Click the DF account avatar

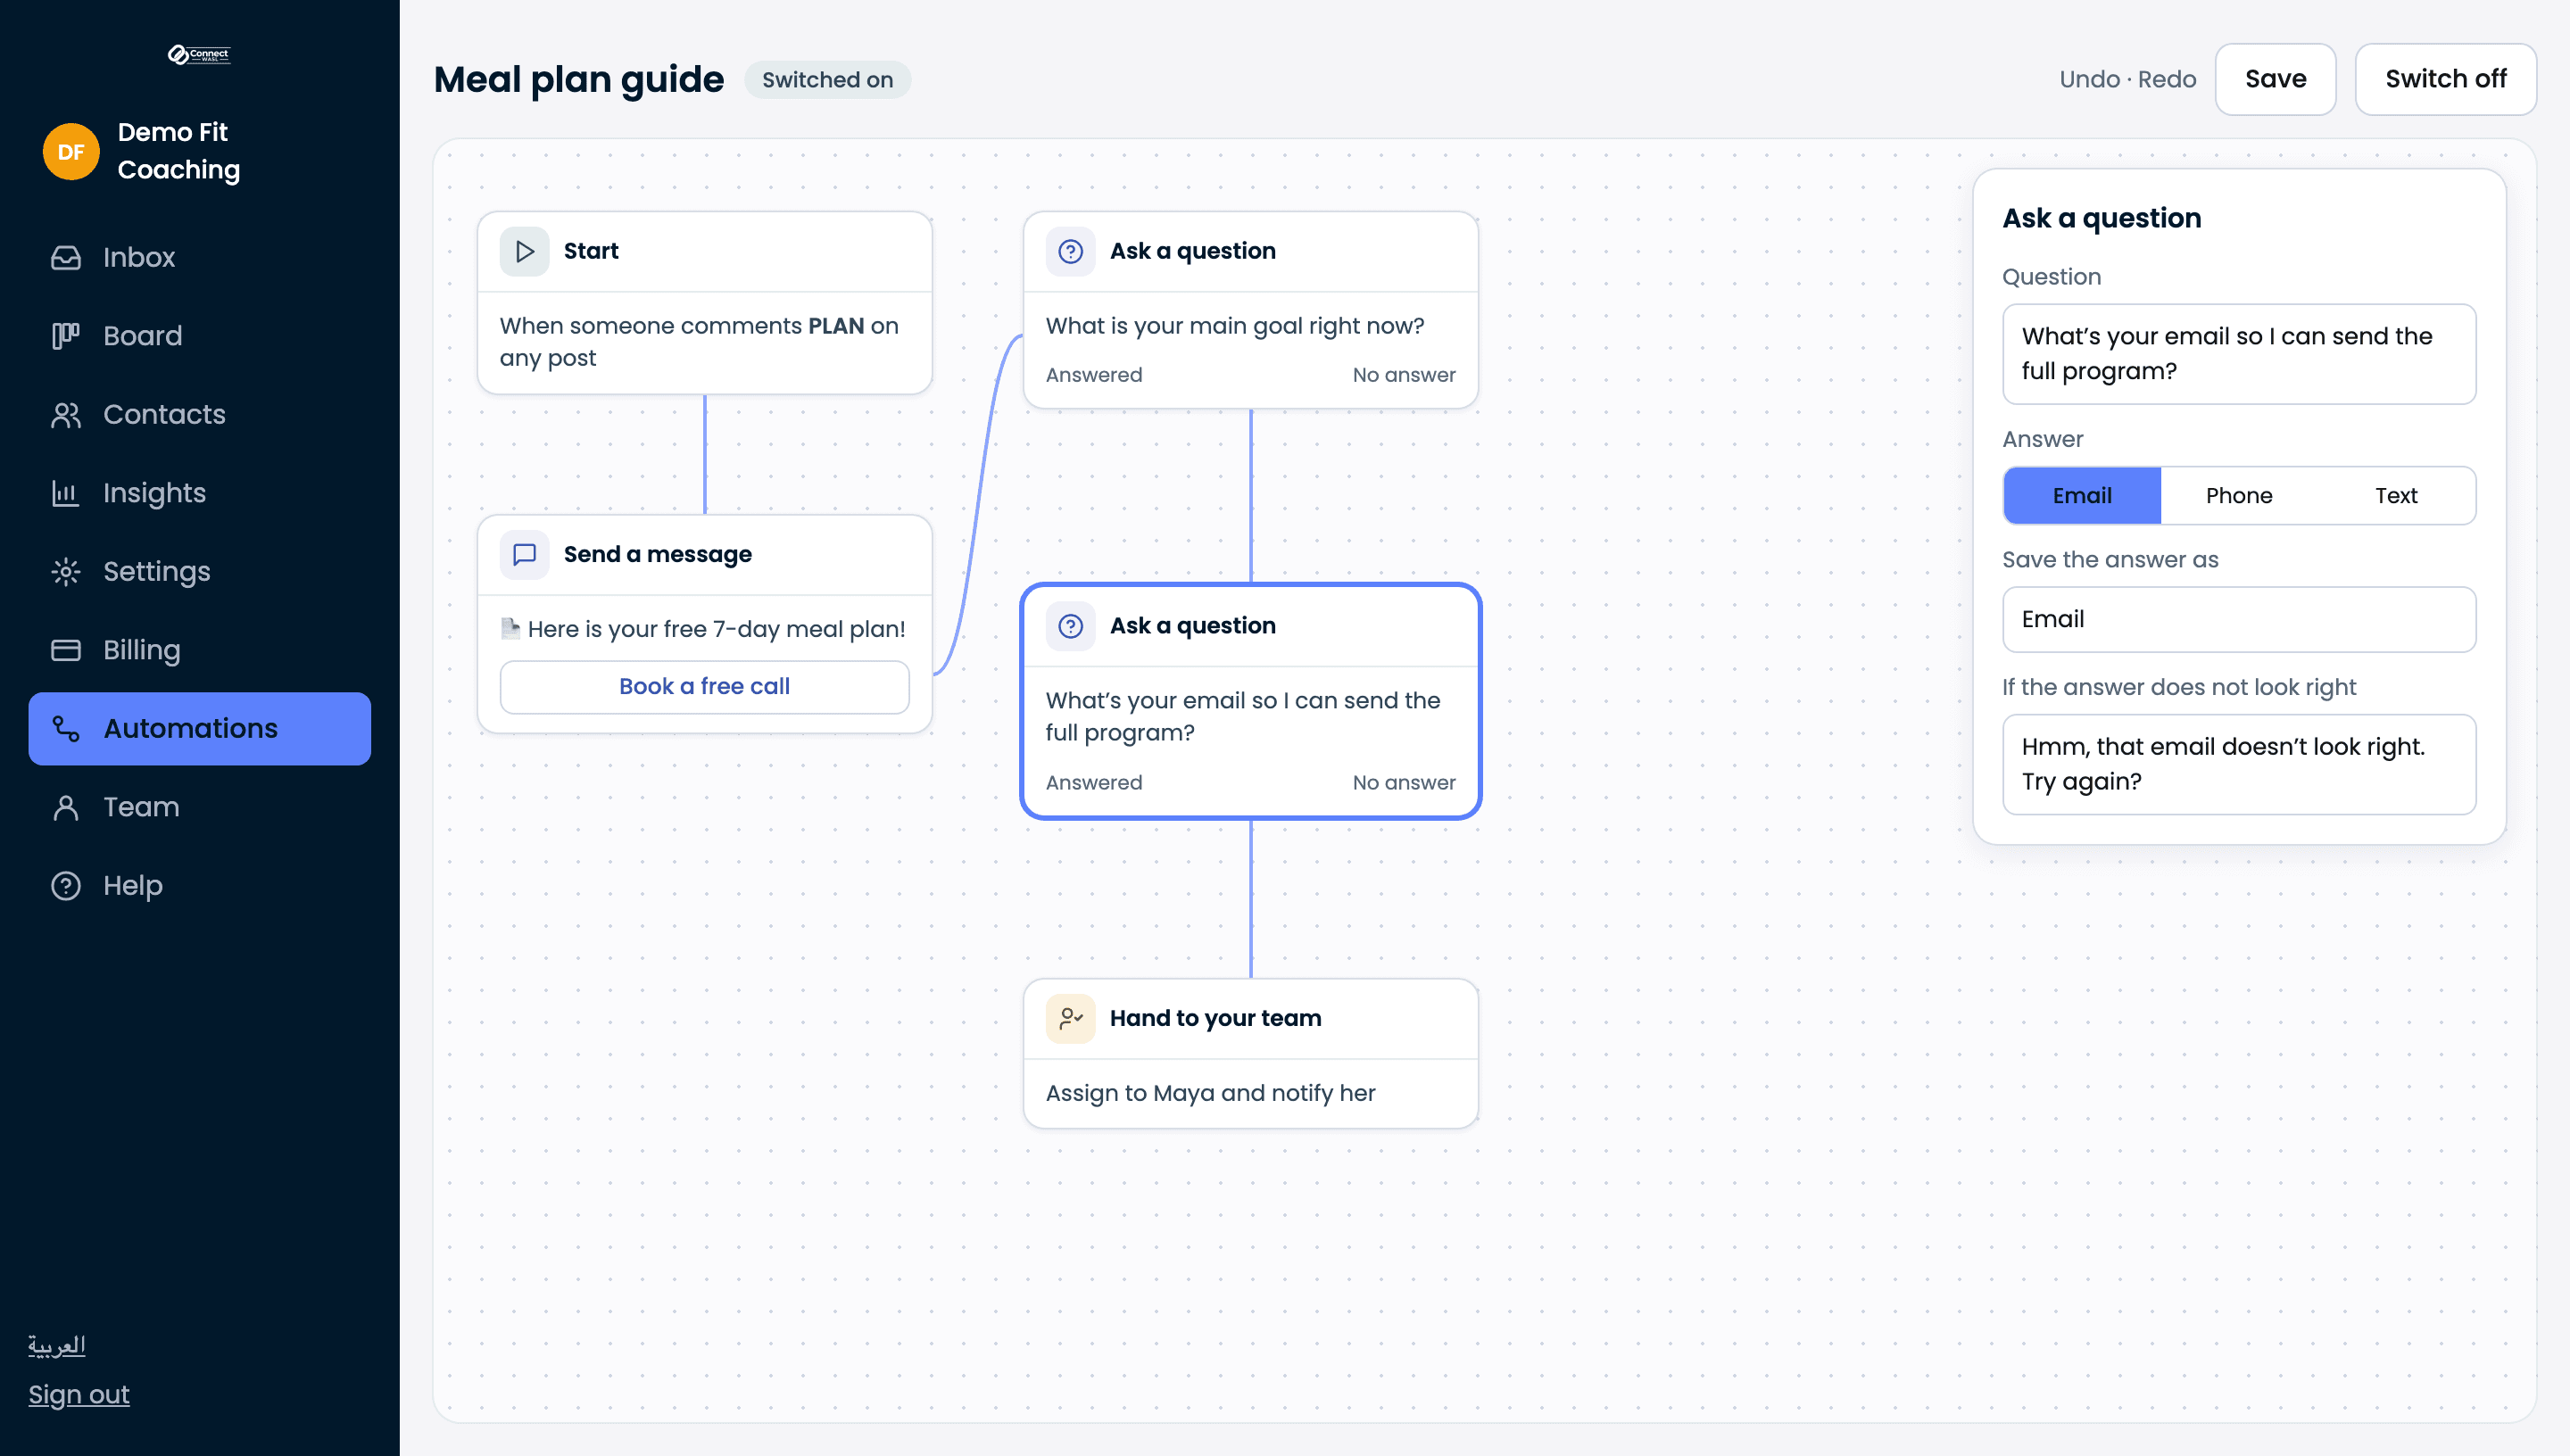[x=71, y=151]
